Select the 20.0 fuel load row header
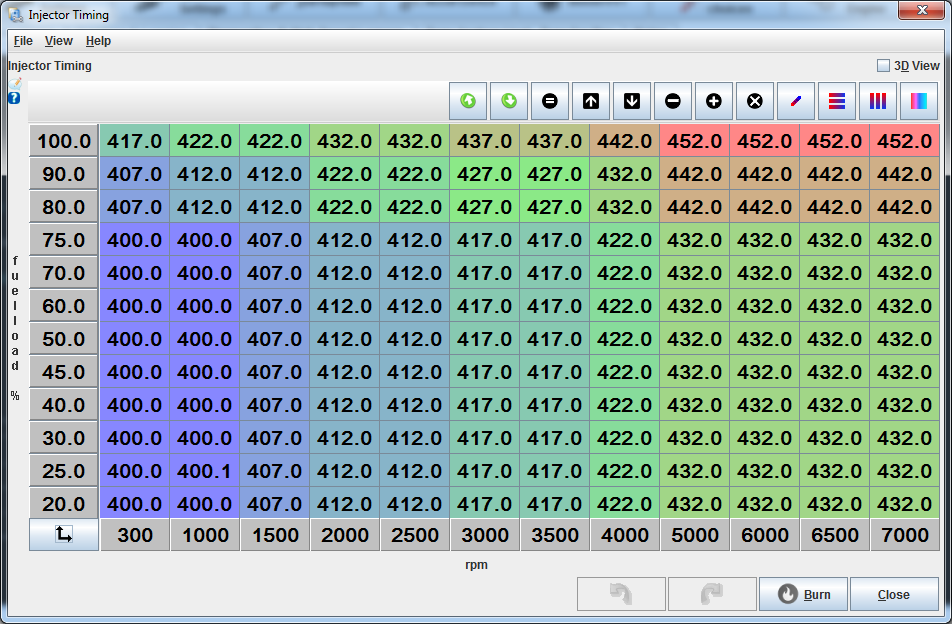 pyautogui.click(x=64, y=503)
